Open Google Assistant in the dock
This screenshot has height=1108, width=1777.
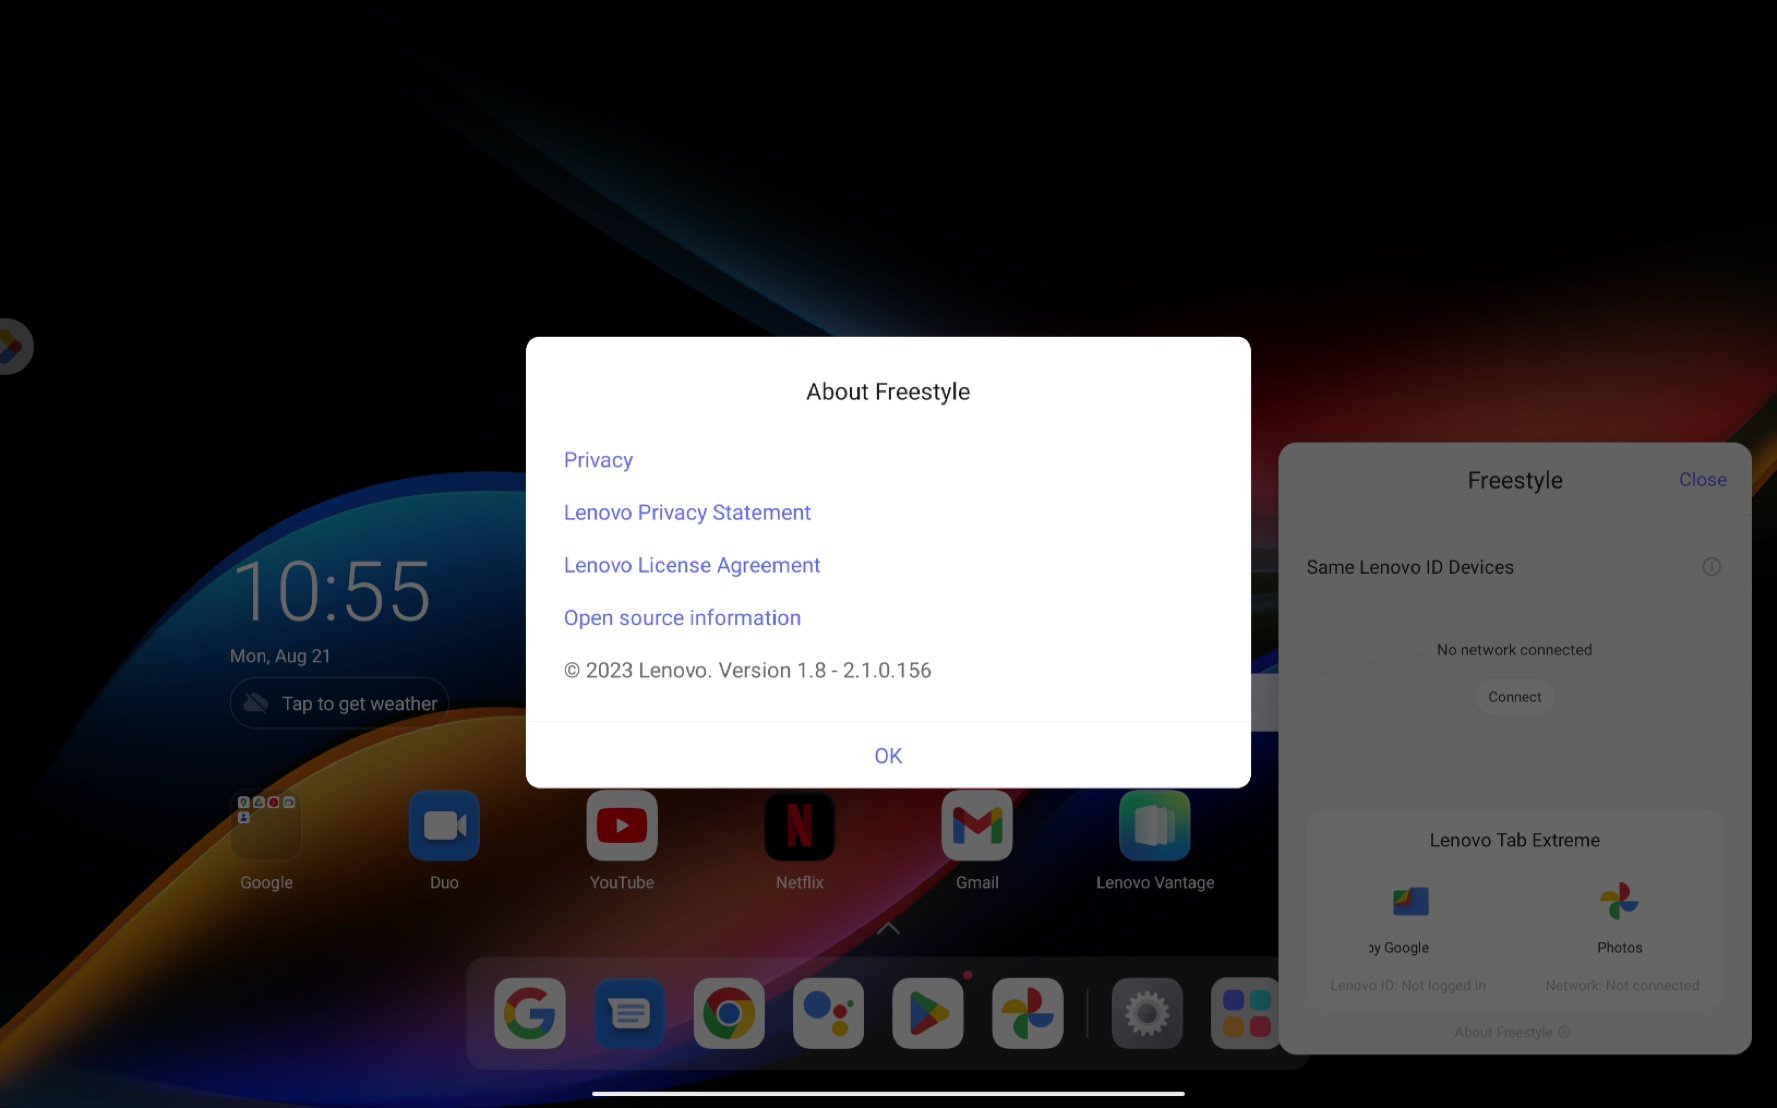point(828,1013)
